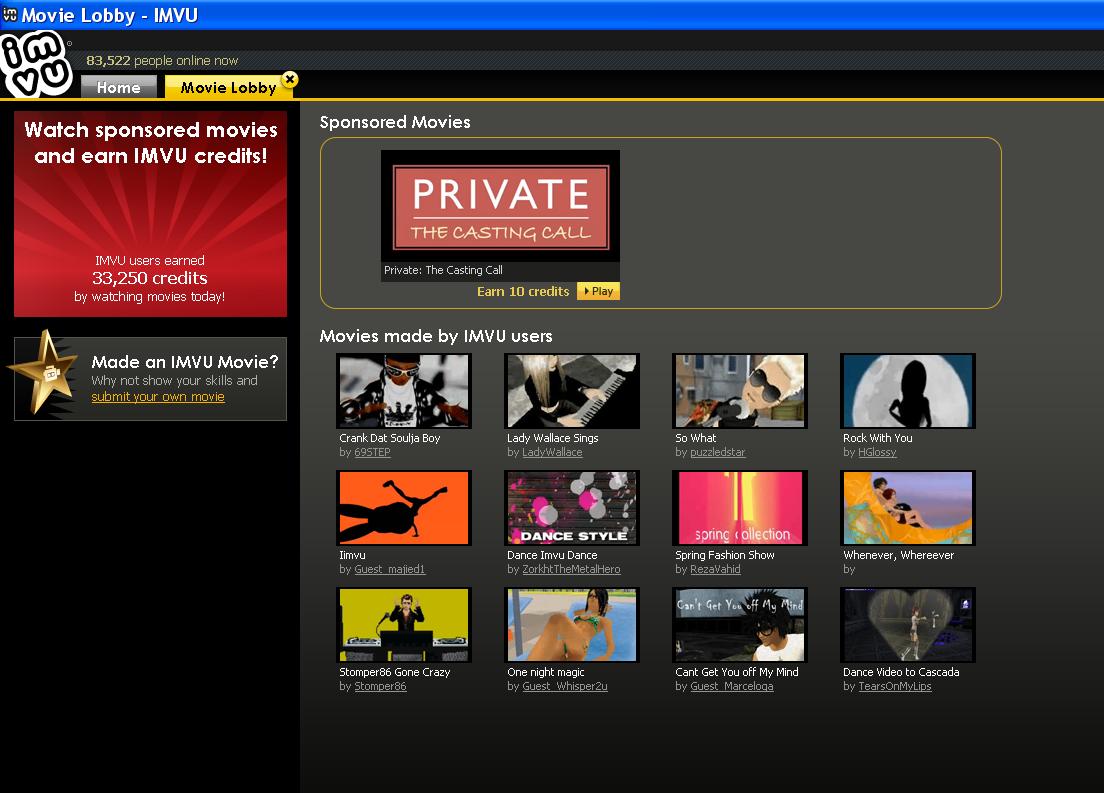Open the So What movie thumbnail
This screenshot has width=1104, height=793.
pos(739,391)
